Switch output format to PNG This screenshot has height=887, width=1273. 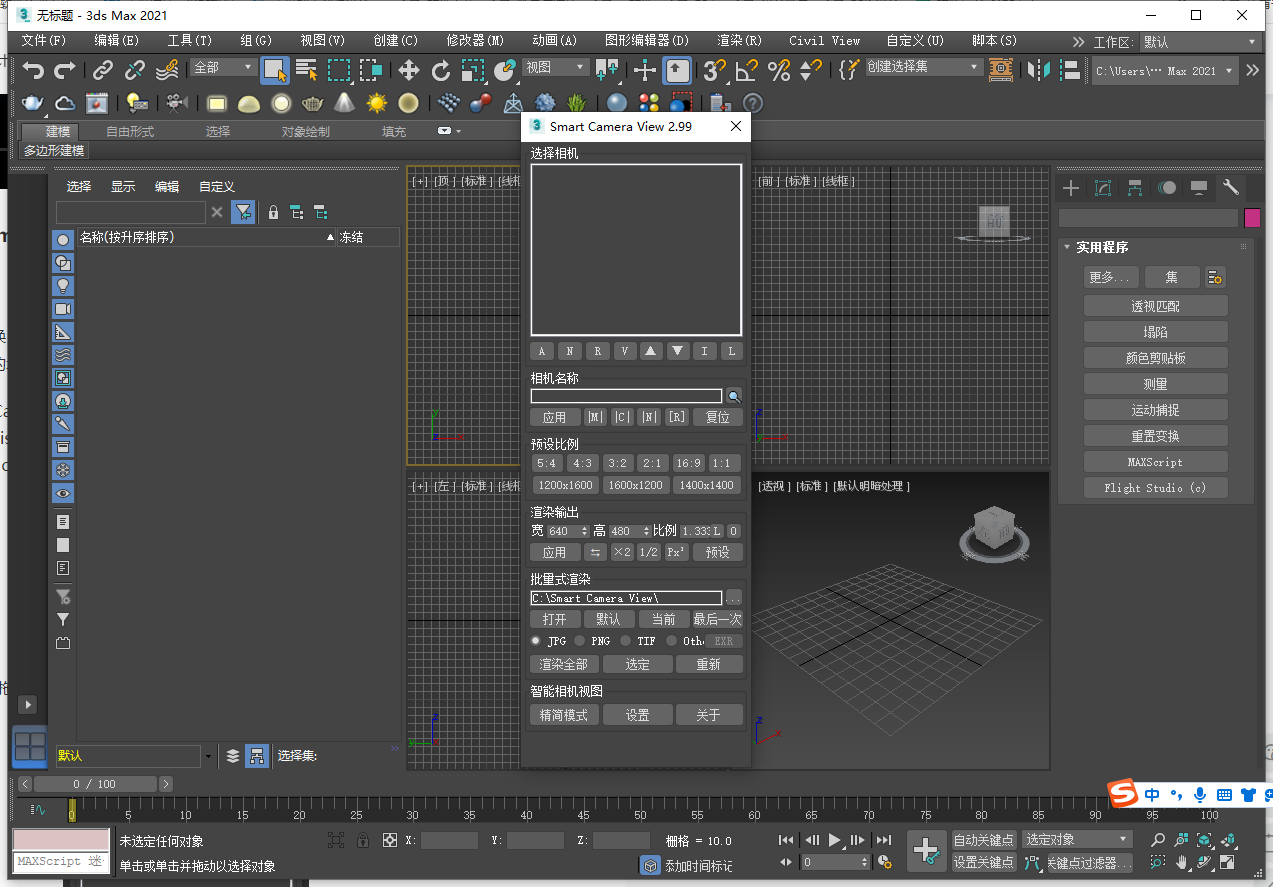pos(580,641)
